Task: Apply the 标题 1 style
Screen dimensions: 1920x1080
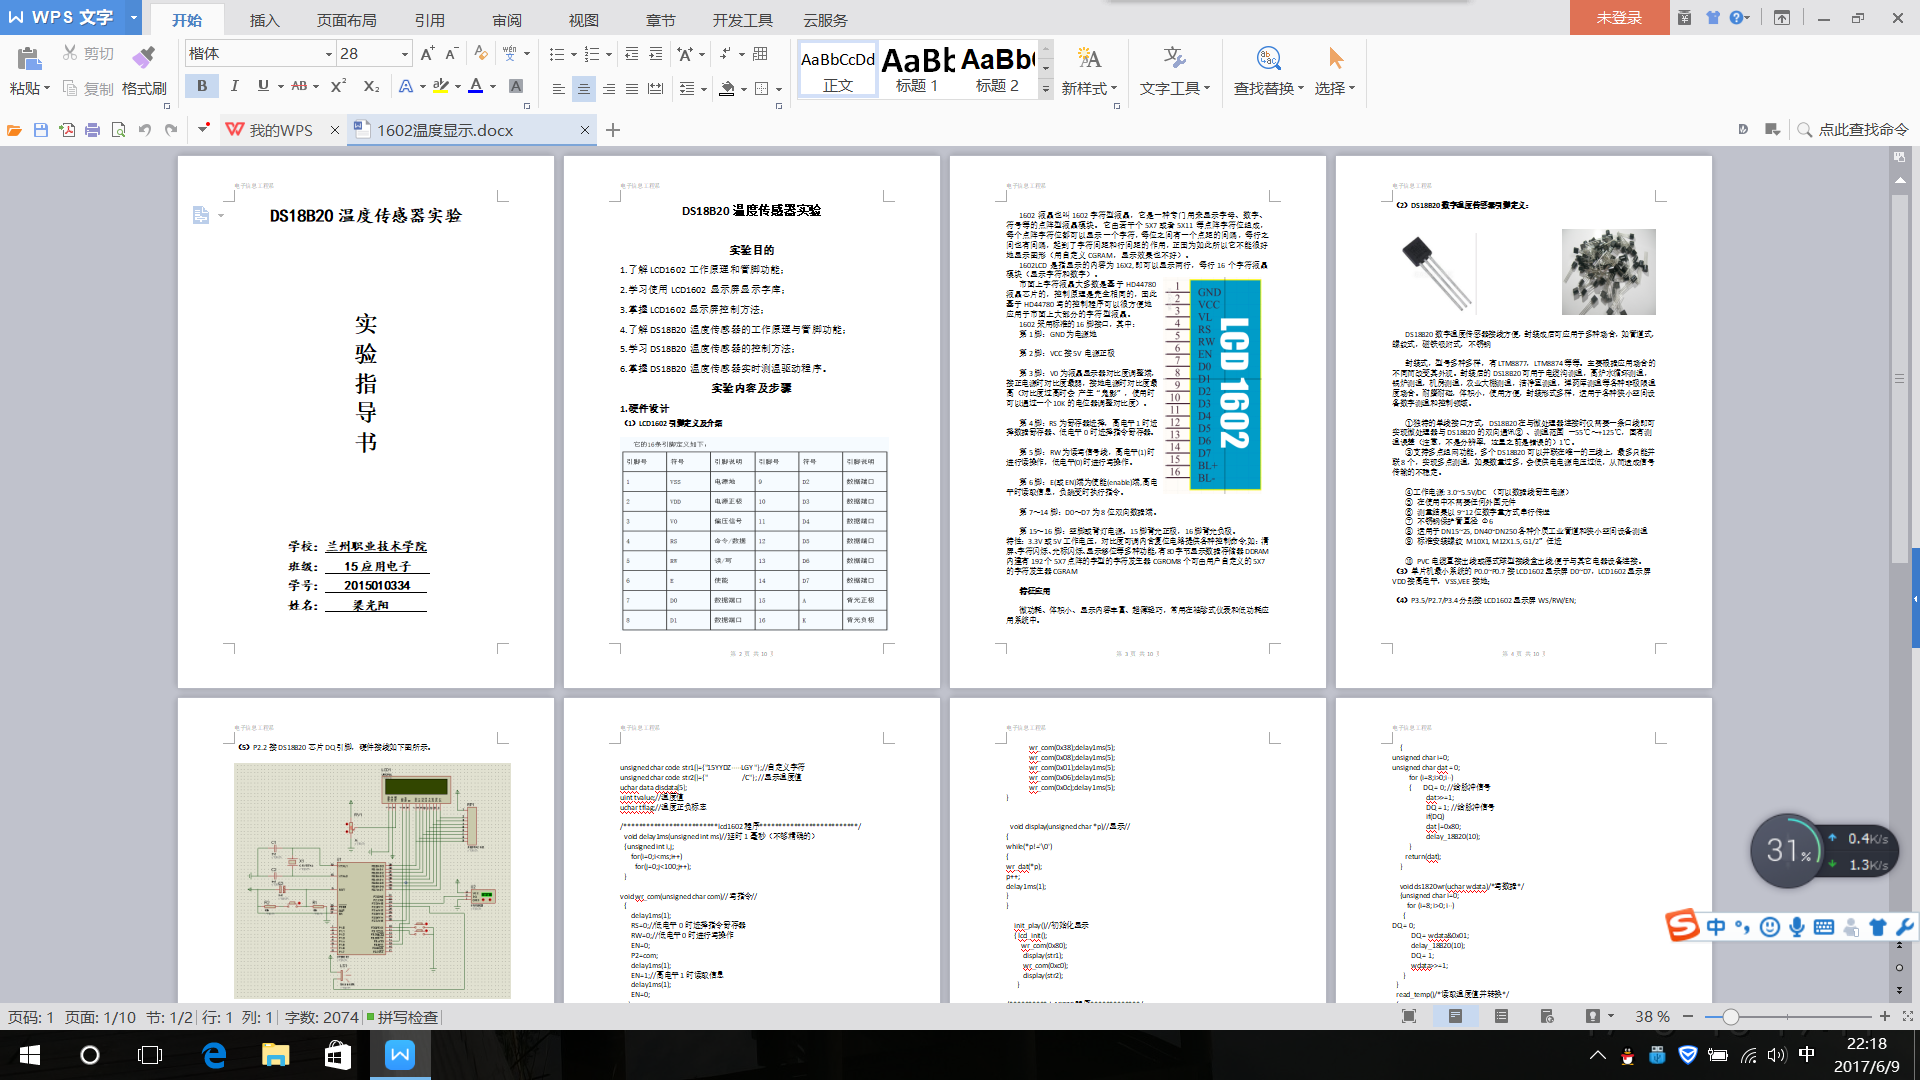Action: point(917,70)
